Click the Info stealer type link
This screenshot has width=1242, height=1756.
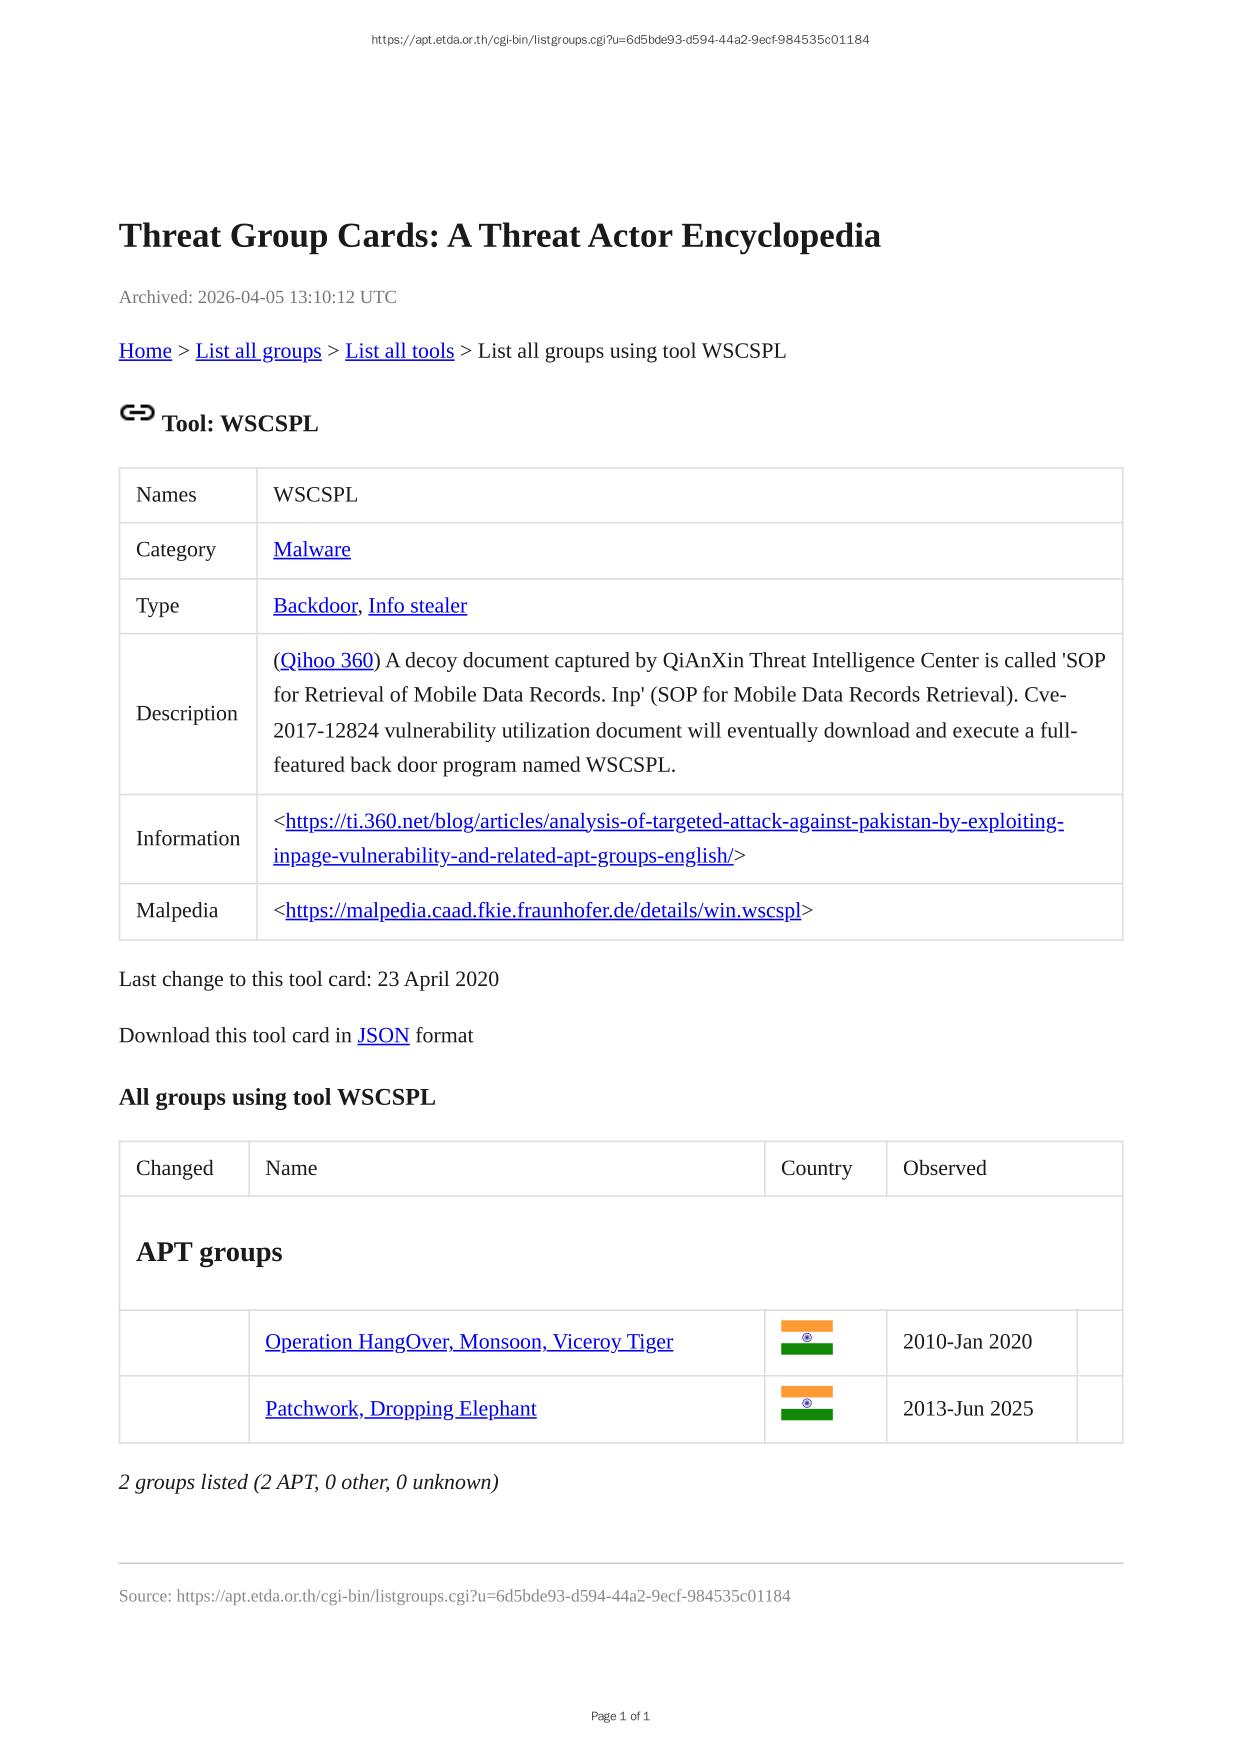[x=417, y=606]
